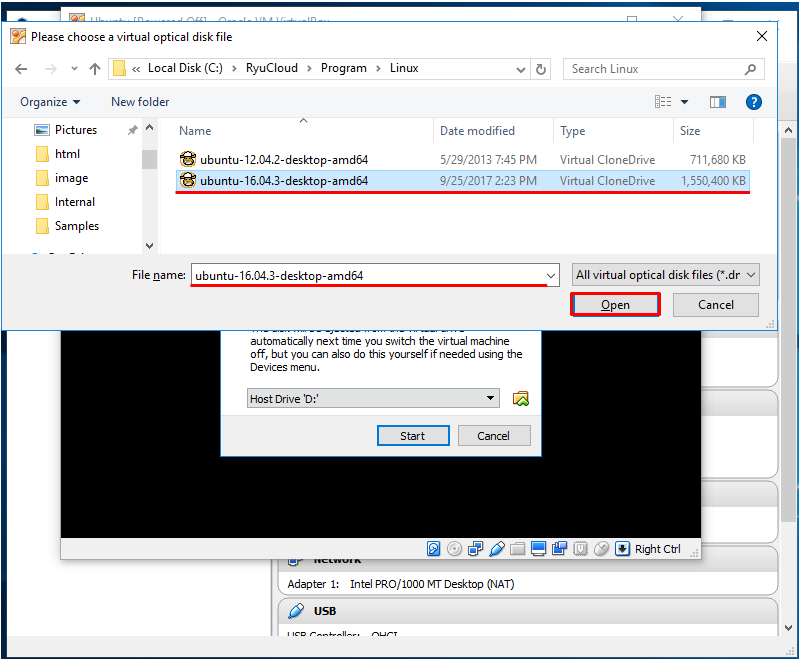
Task: Expand the File name combo box dropdown
Action: (x=551, y=276)
